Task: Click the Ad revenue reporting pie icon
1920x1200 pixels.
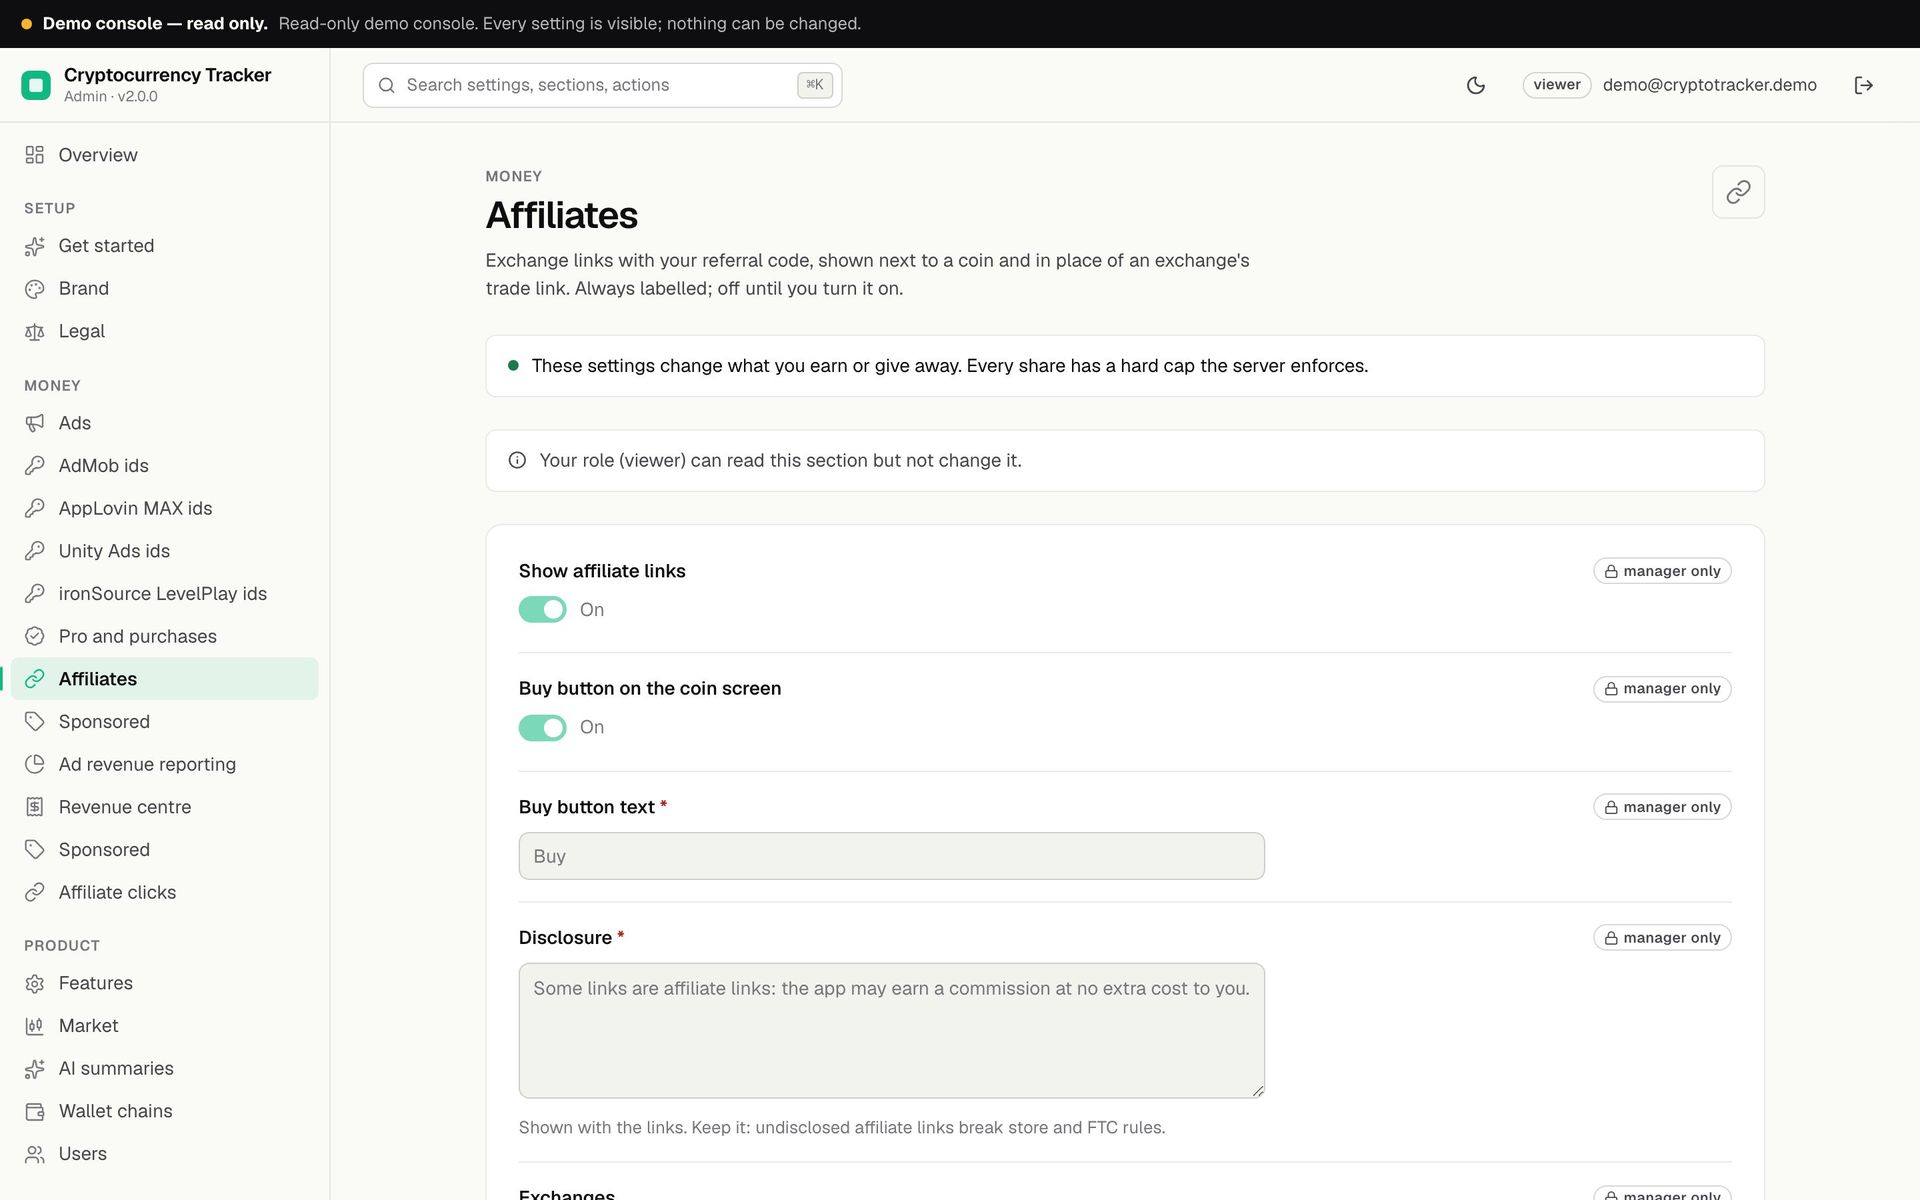Action: 35,764
